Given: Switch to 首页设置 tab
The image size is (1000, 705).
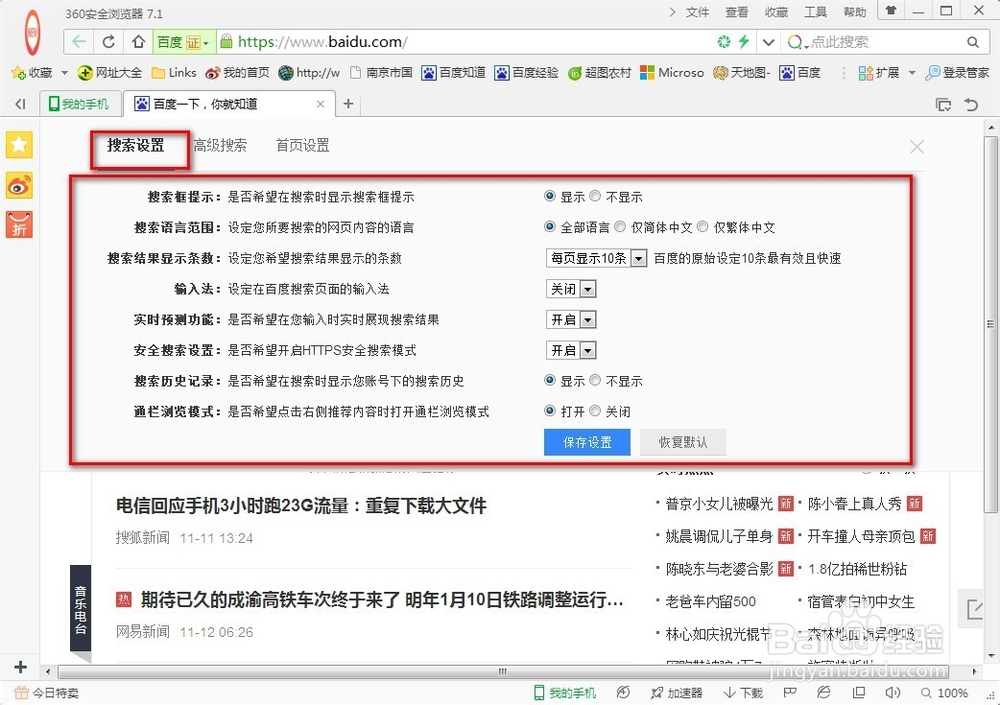Looking at the screenshot, I should click(x=303, y=145).
